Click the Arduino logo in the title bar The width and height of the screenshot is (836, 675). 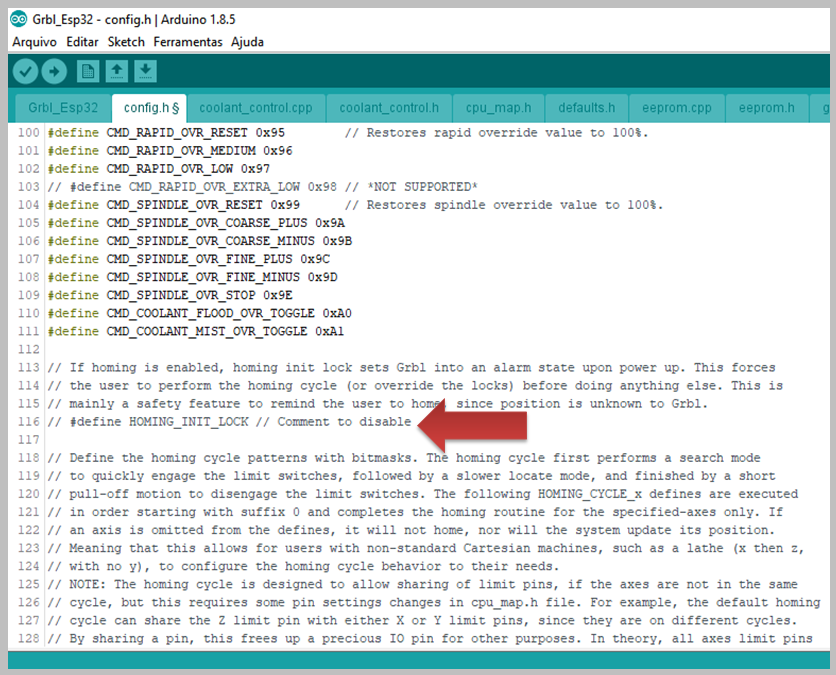click(18, 19)
